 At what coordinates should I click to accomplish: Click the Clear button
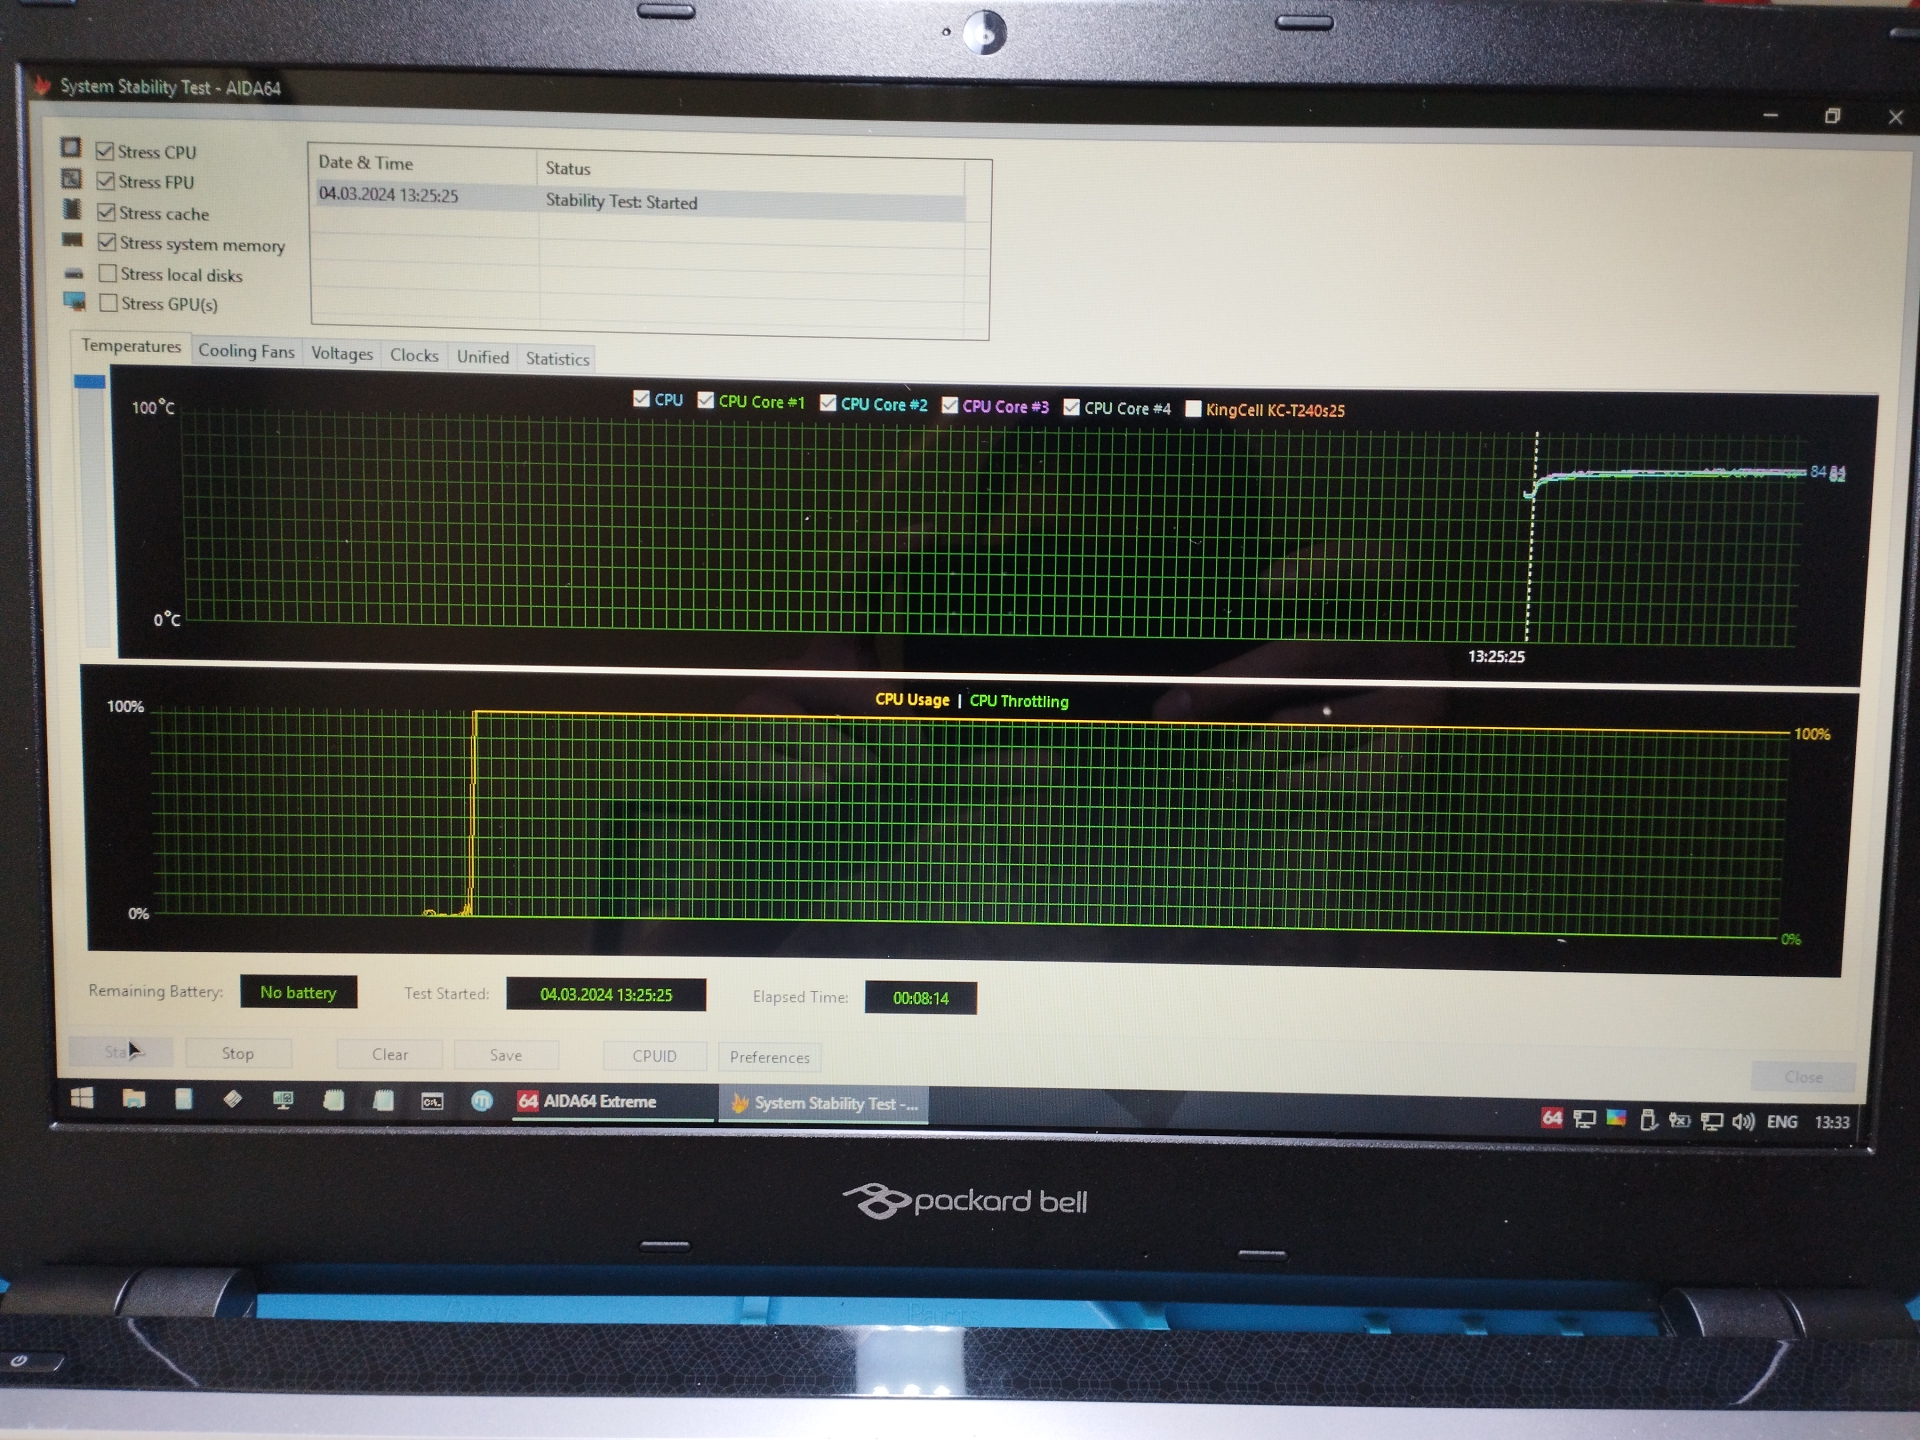tap(390, 1054)
